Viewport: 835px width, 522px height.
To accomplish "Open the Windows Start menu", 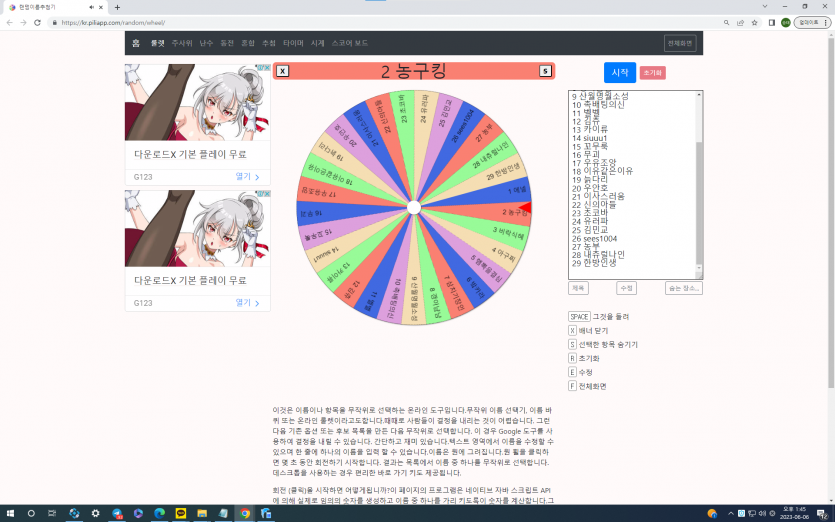I will (x=10, y=513).
